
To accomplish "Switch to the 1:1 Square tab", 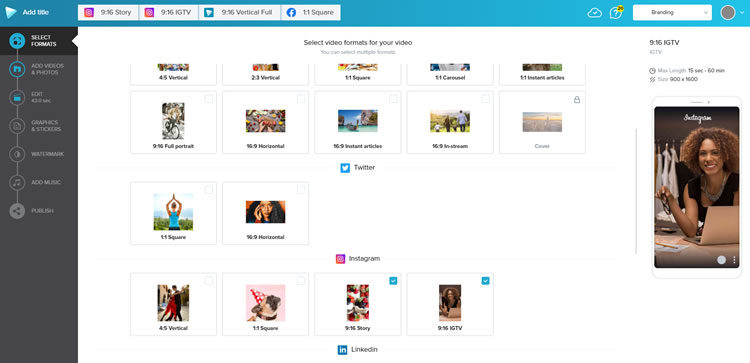I will [311, 12].
